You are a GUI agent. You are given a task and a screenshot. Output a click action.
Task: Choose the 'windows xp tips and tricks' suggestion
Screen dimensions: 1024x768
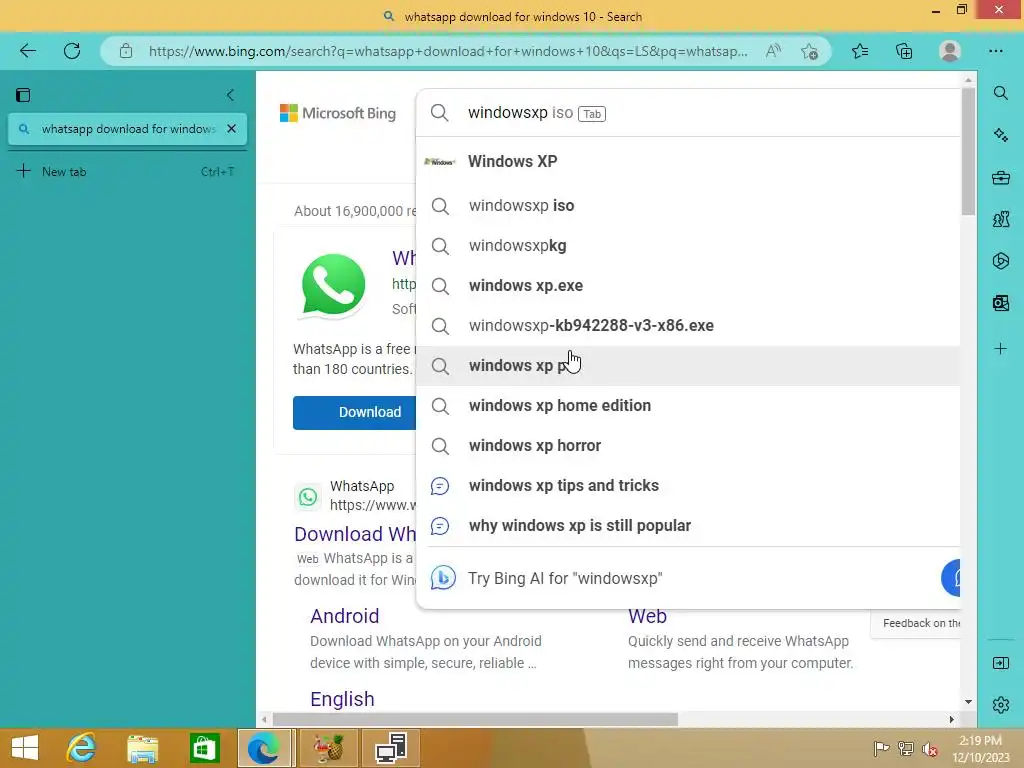tap(688, 485)
